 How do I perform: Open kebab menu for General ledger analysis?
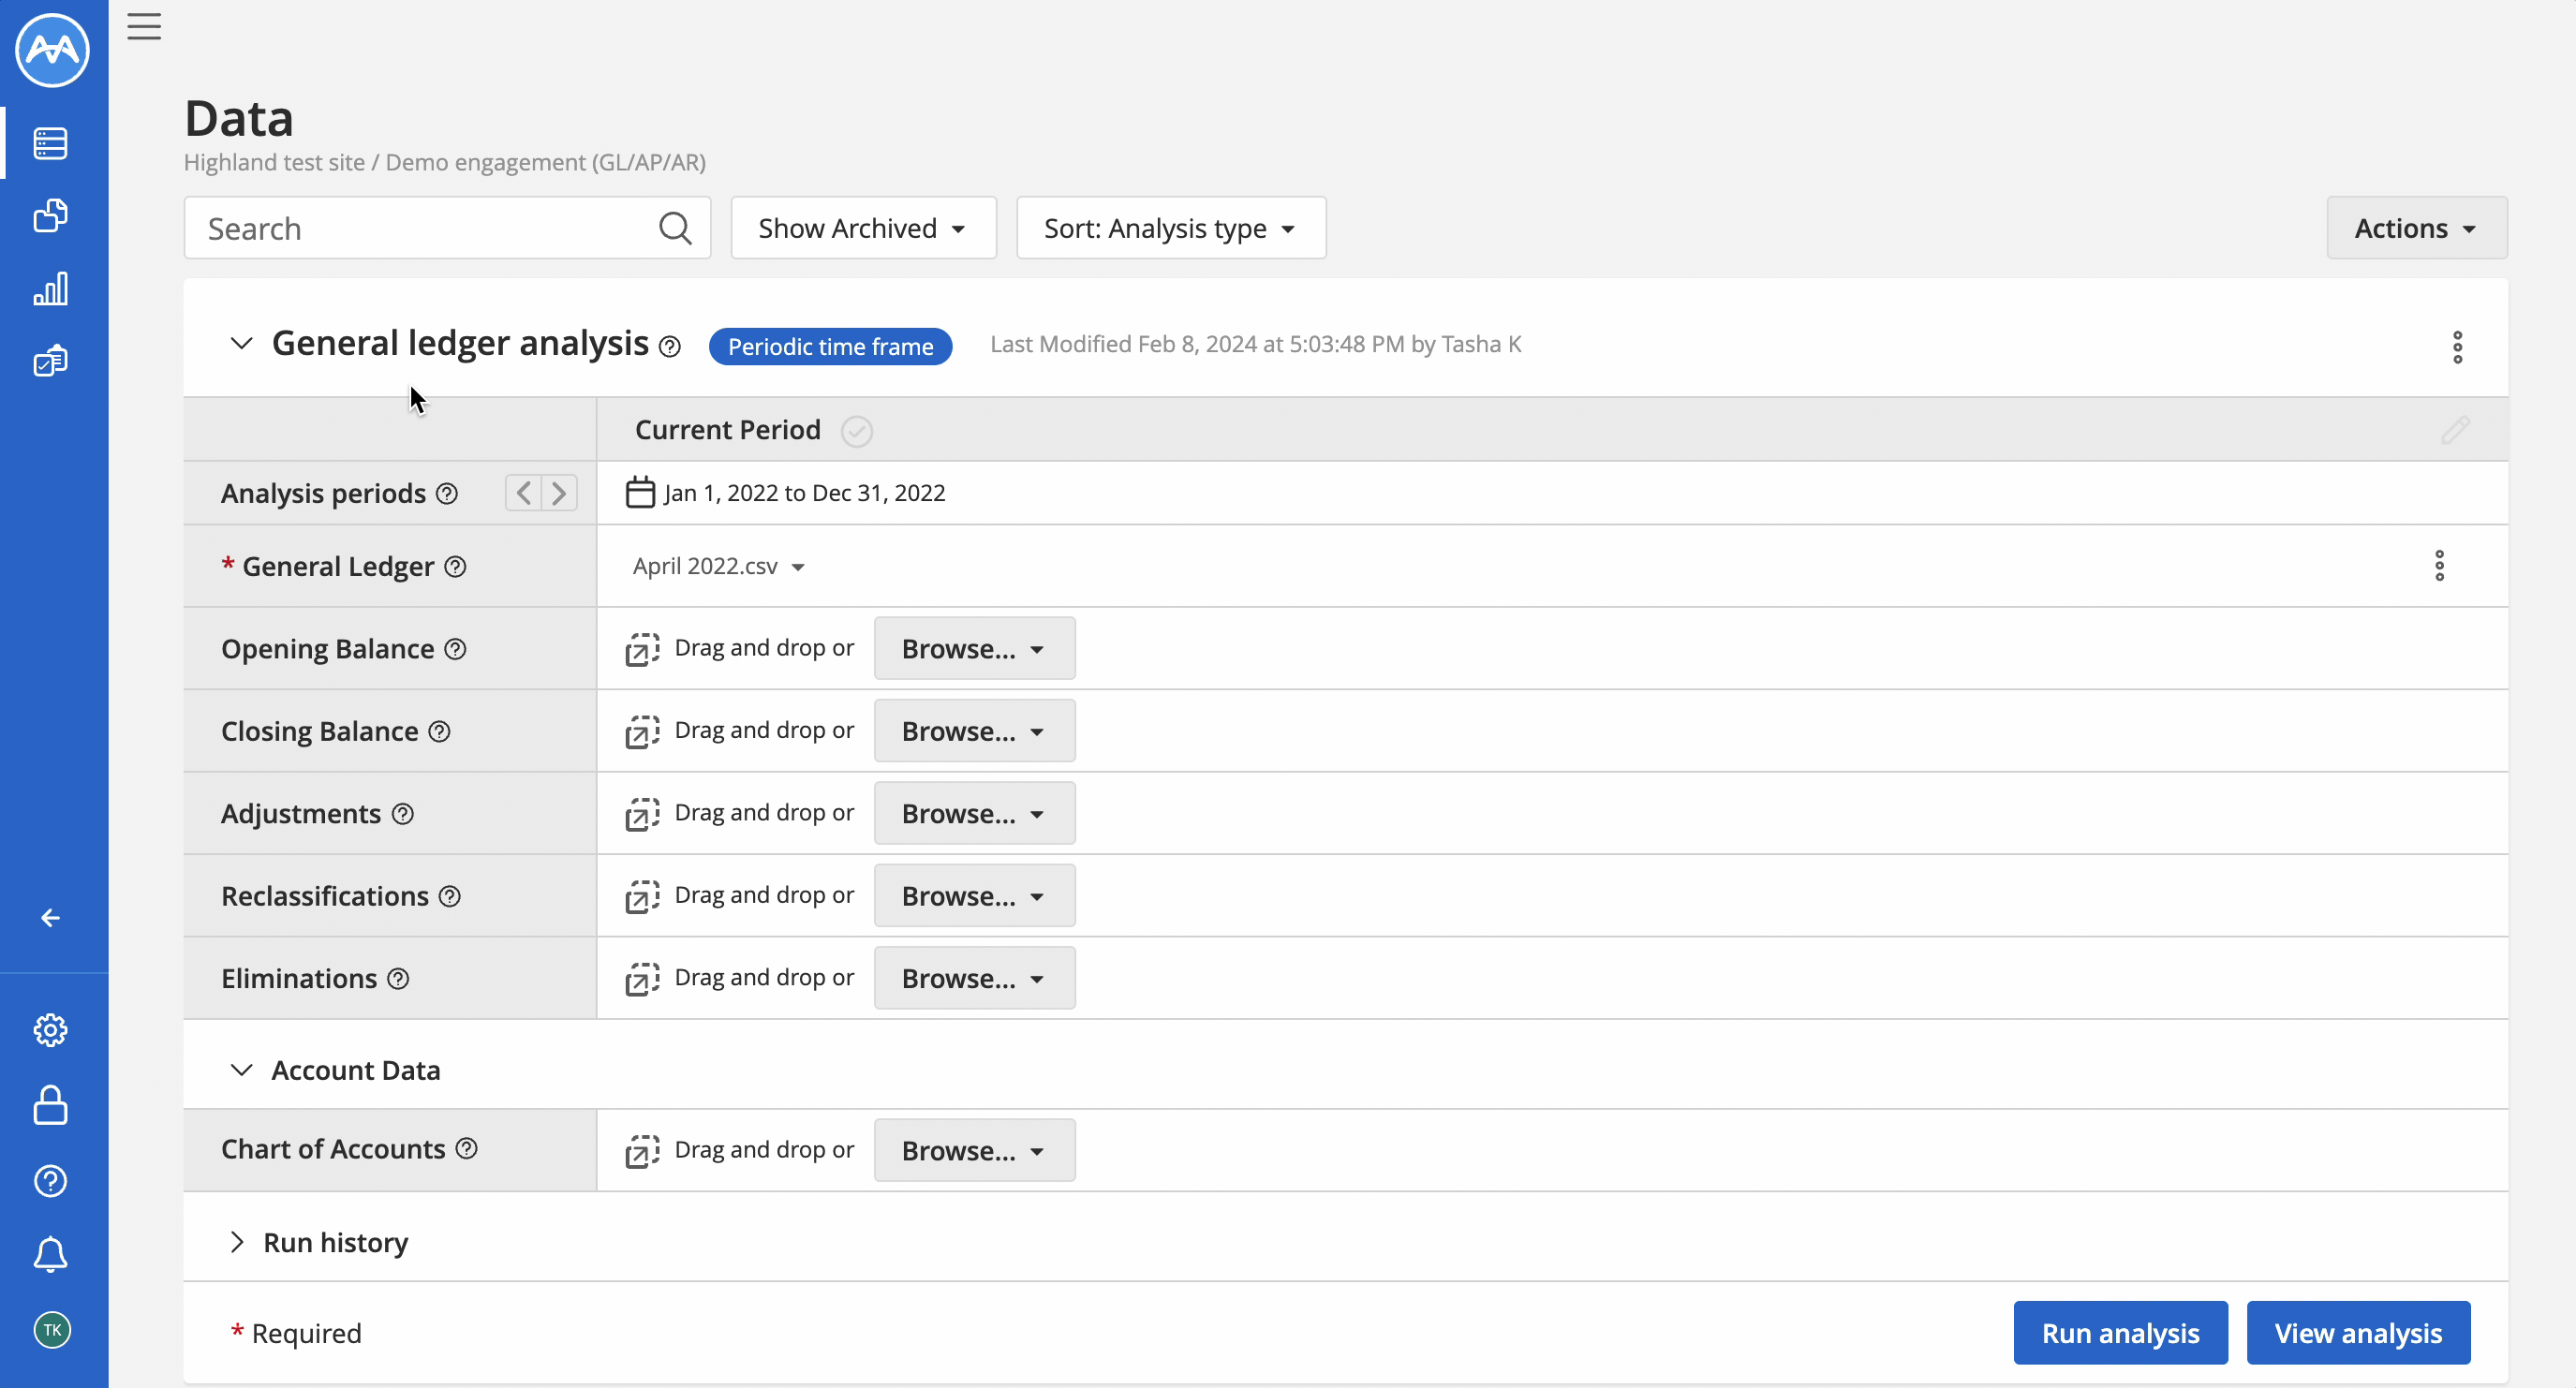click(x=2457, y=347)
